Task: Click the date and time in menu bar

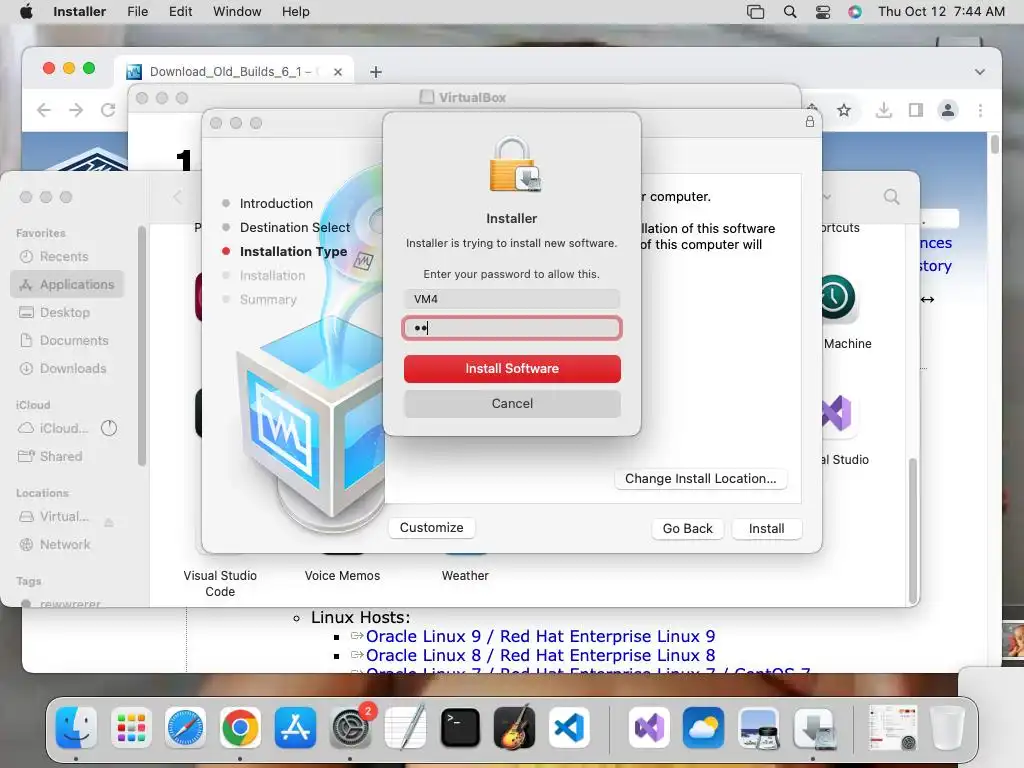Action: [x=941, y=12]
